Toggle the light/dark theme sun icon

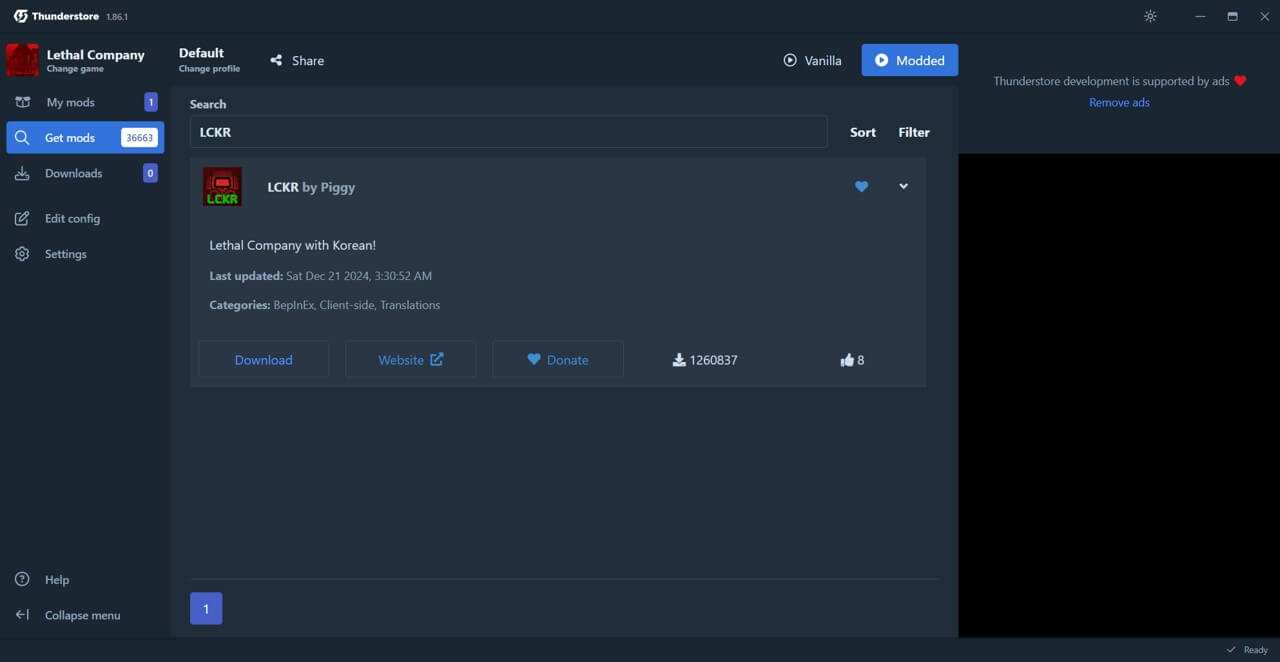click(x=1150, y=16)
